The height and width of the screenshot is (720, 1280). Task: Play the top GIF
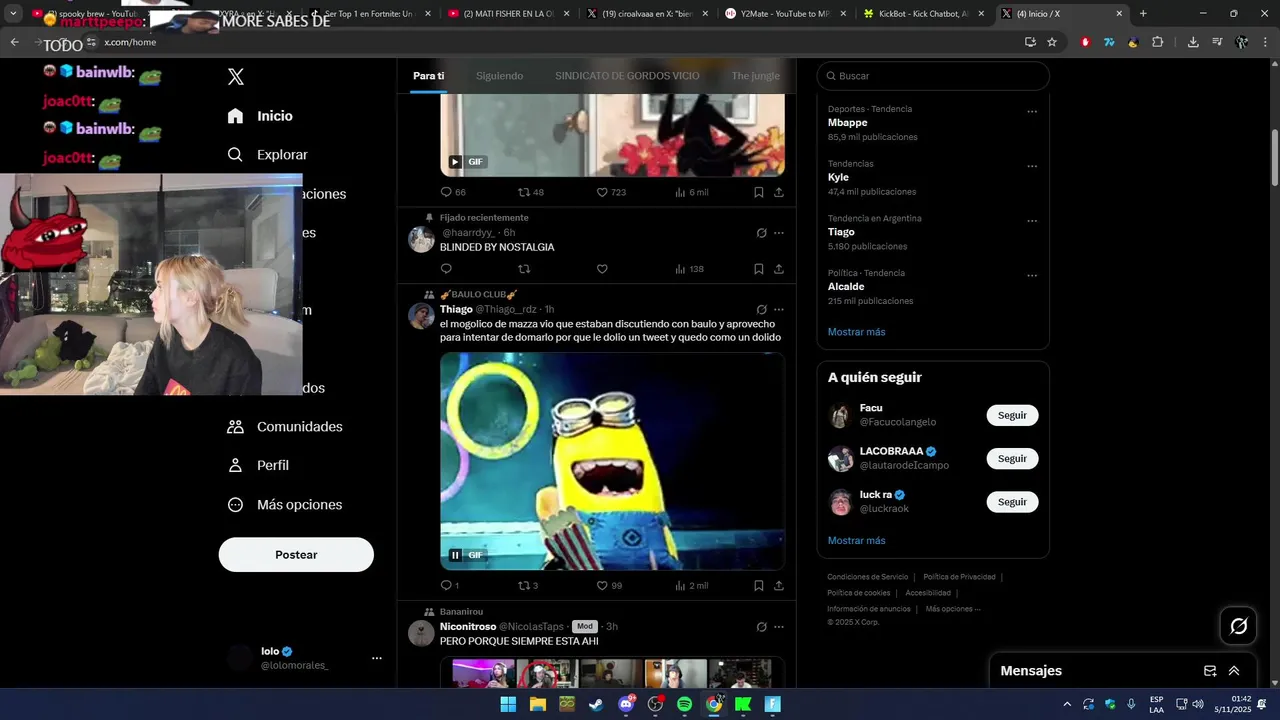pyautogui.click(x=455, y=162)
